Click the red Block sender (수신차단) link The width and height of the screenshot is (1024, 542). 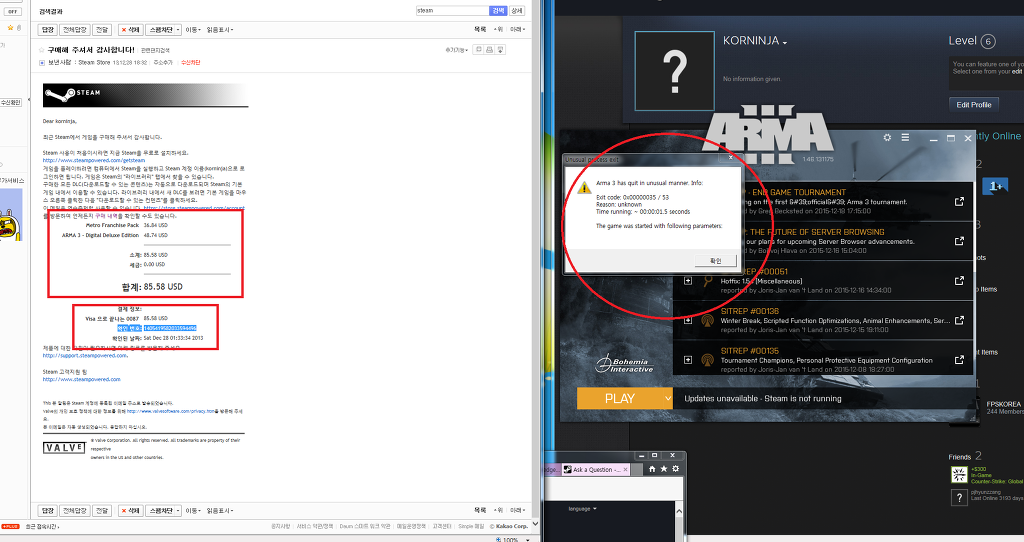click(190, 63)
